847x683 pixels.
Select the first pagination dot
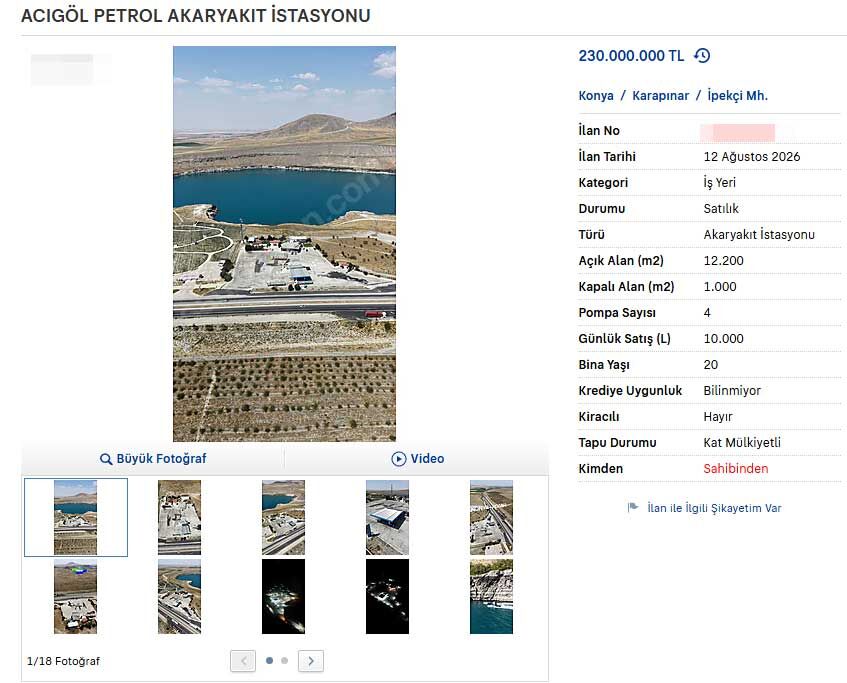[270, 660]
